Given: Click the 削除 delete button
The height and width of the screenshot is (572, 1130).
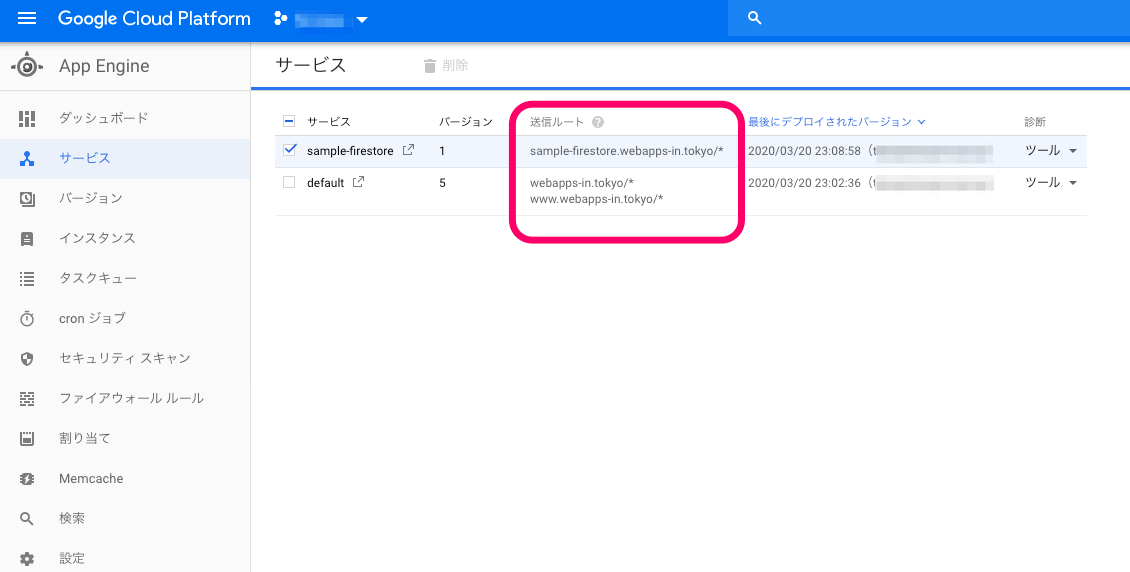Looking at the screenshot, I should pos(445,66).
